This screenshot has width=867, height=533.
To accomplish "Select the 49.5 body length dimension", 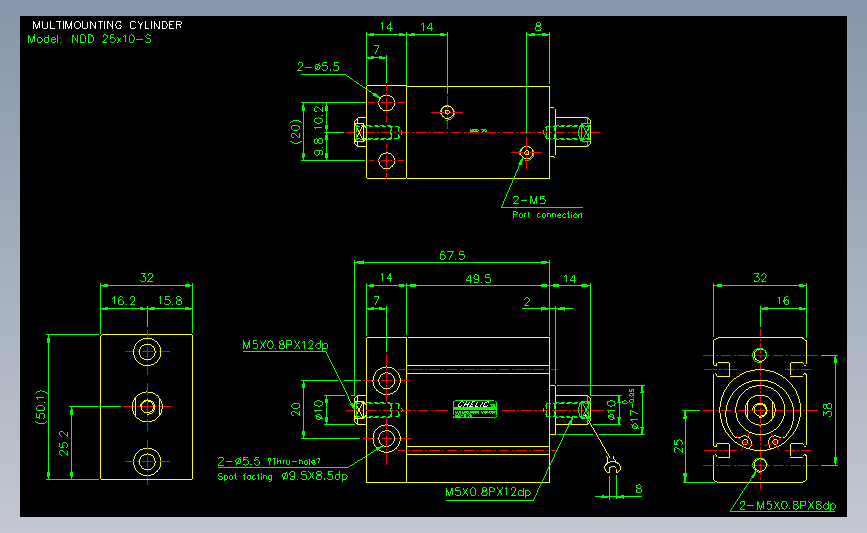I will [x=478, y=279].
